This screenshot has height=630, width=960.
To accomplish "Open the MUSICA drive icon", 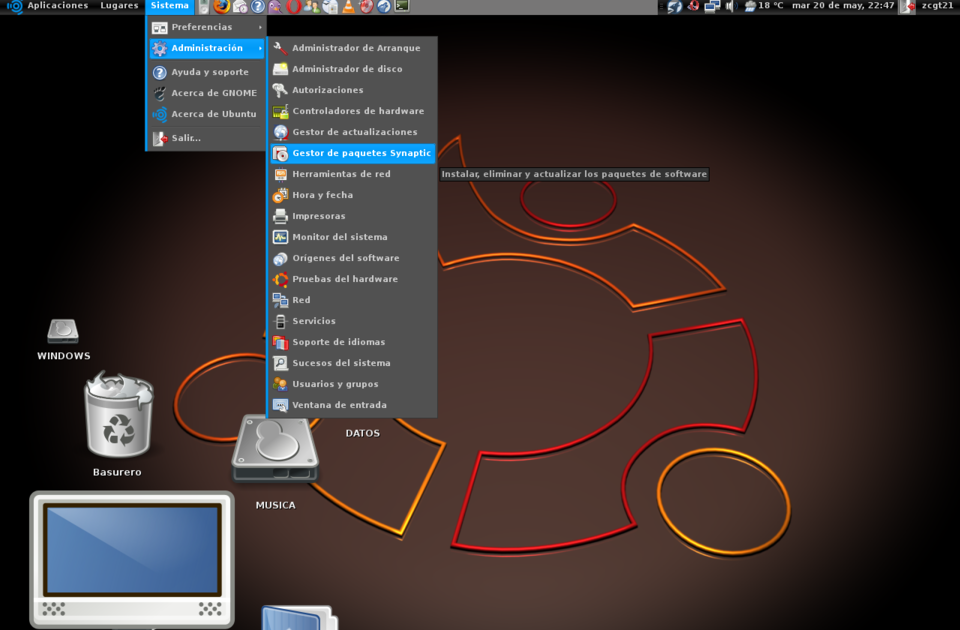I will pos(275,450).
